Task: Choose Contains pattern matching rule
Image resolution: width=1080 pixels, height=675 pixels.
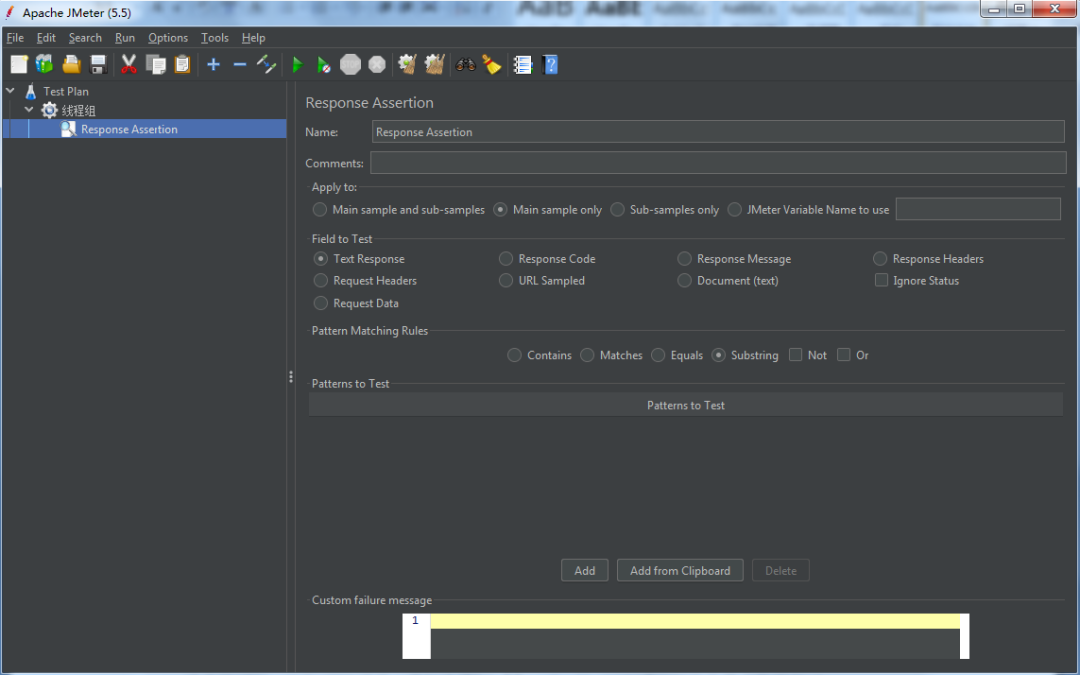Action: click(515, 355)
